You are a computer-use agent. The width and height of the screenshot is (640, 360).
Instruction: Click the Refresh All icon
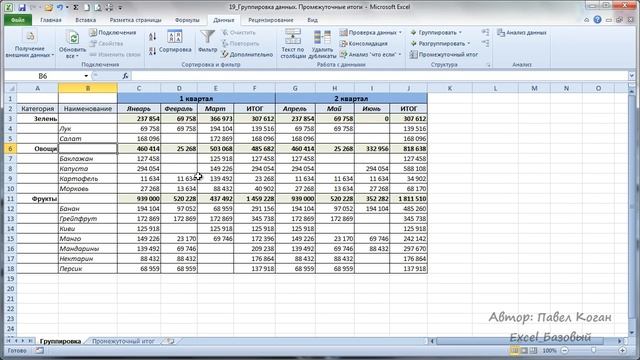(73, 38)
